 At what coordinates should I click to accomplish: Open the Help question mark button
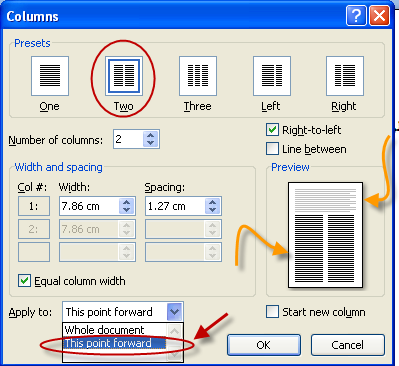(356, 16)
